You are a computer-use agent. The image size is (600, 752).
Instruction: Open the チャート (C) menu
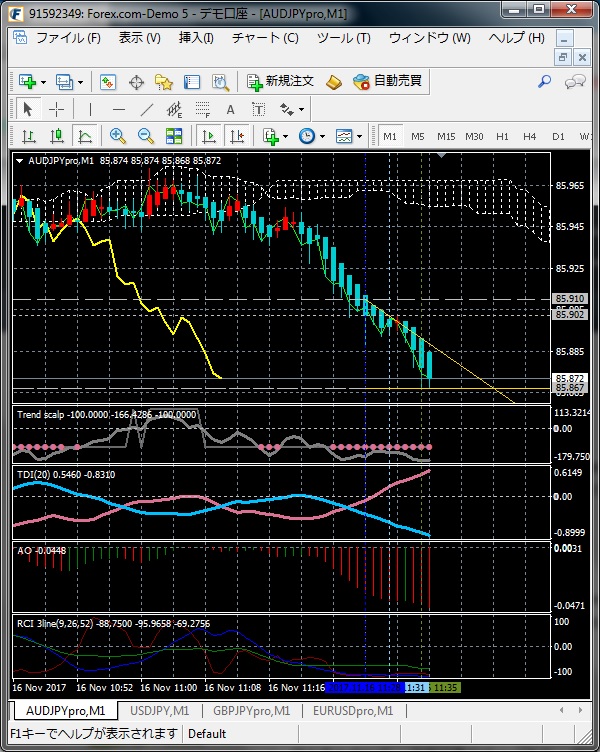point(265,38)
